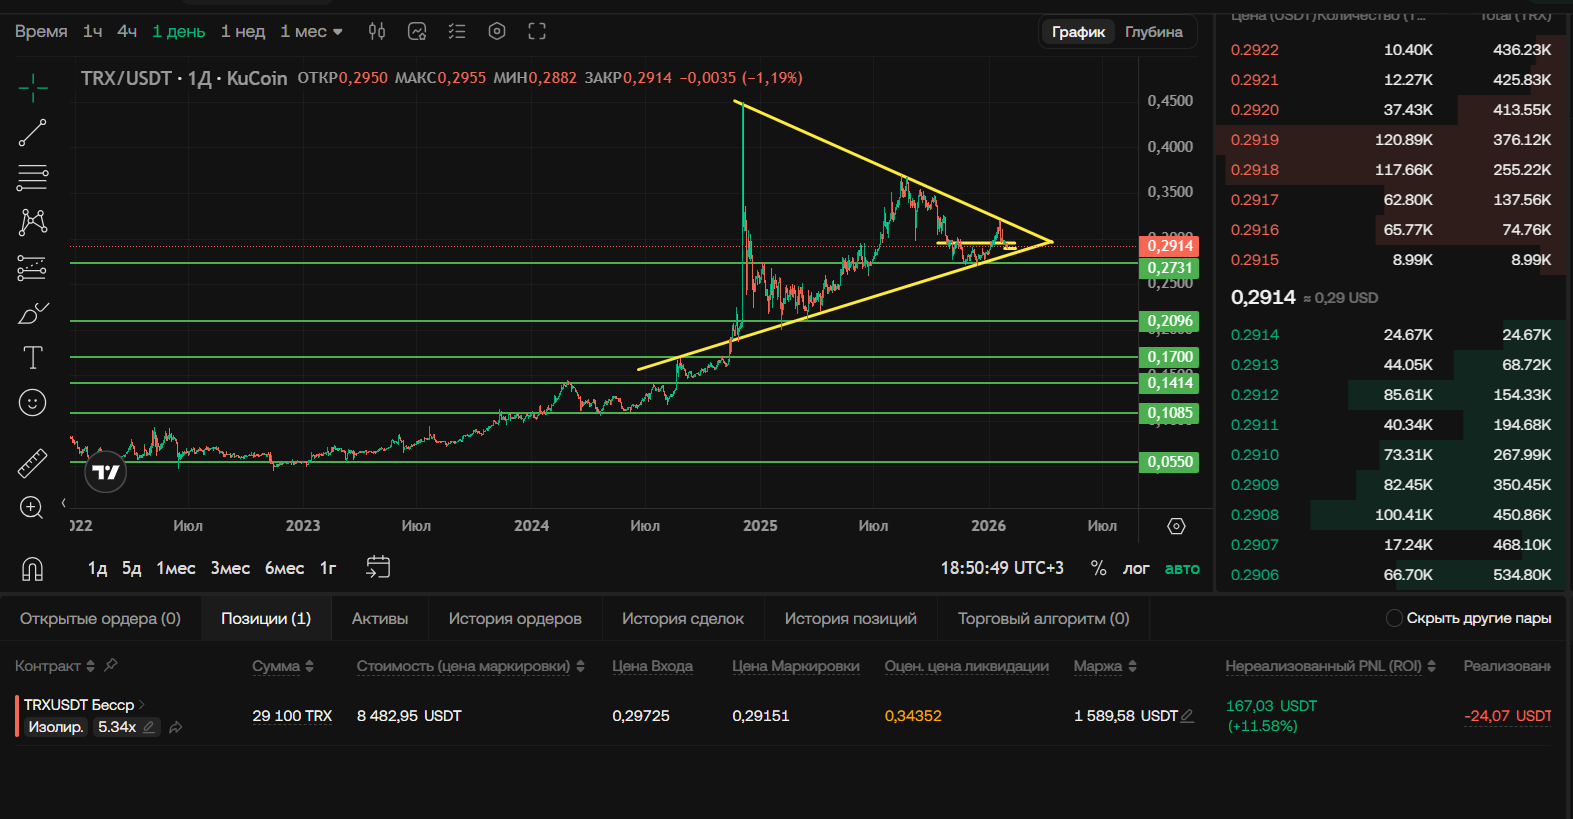Set chart range to '6мес'
1573x819 pixels.
pyautogui.click(x=284, y=568)
